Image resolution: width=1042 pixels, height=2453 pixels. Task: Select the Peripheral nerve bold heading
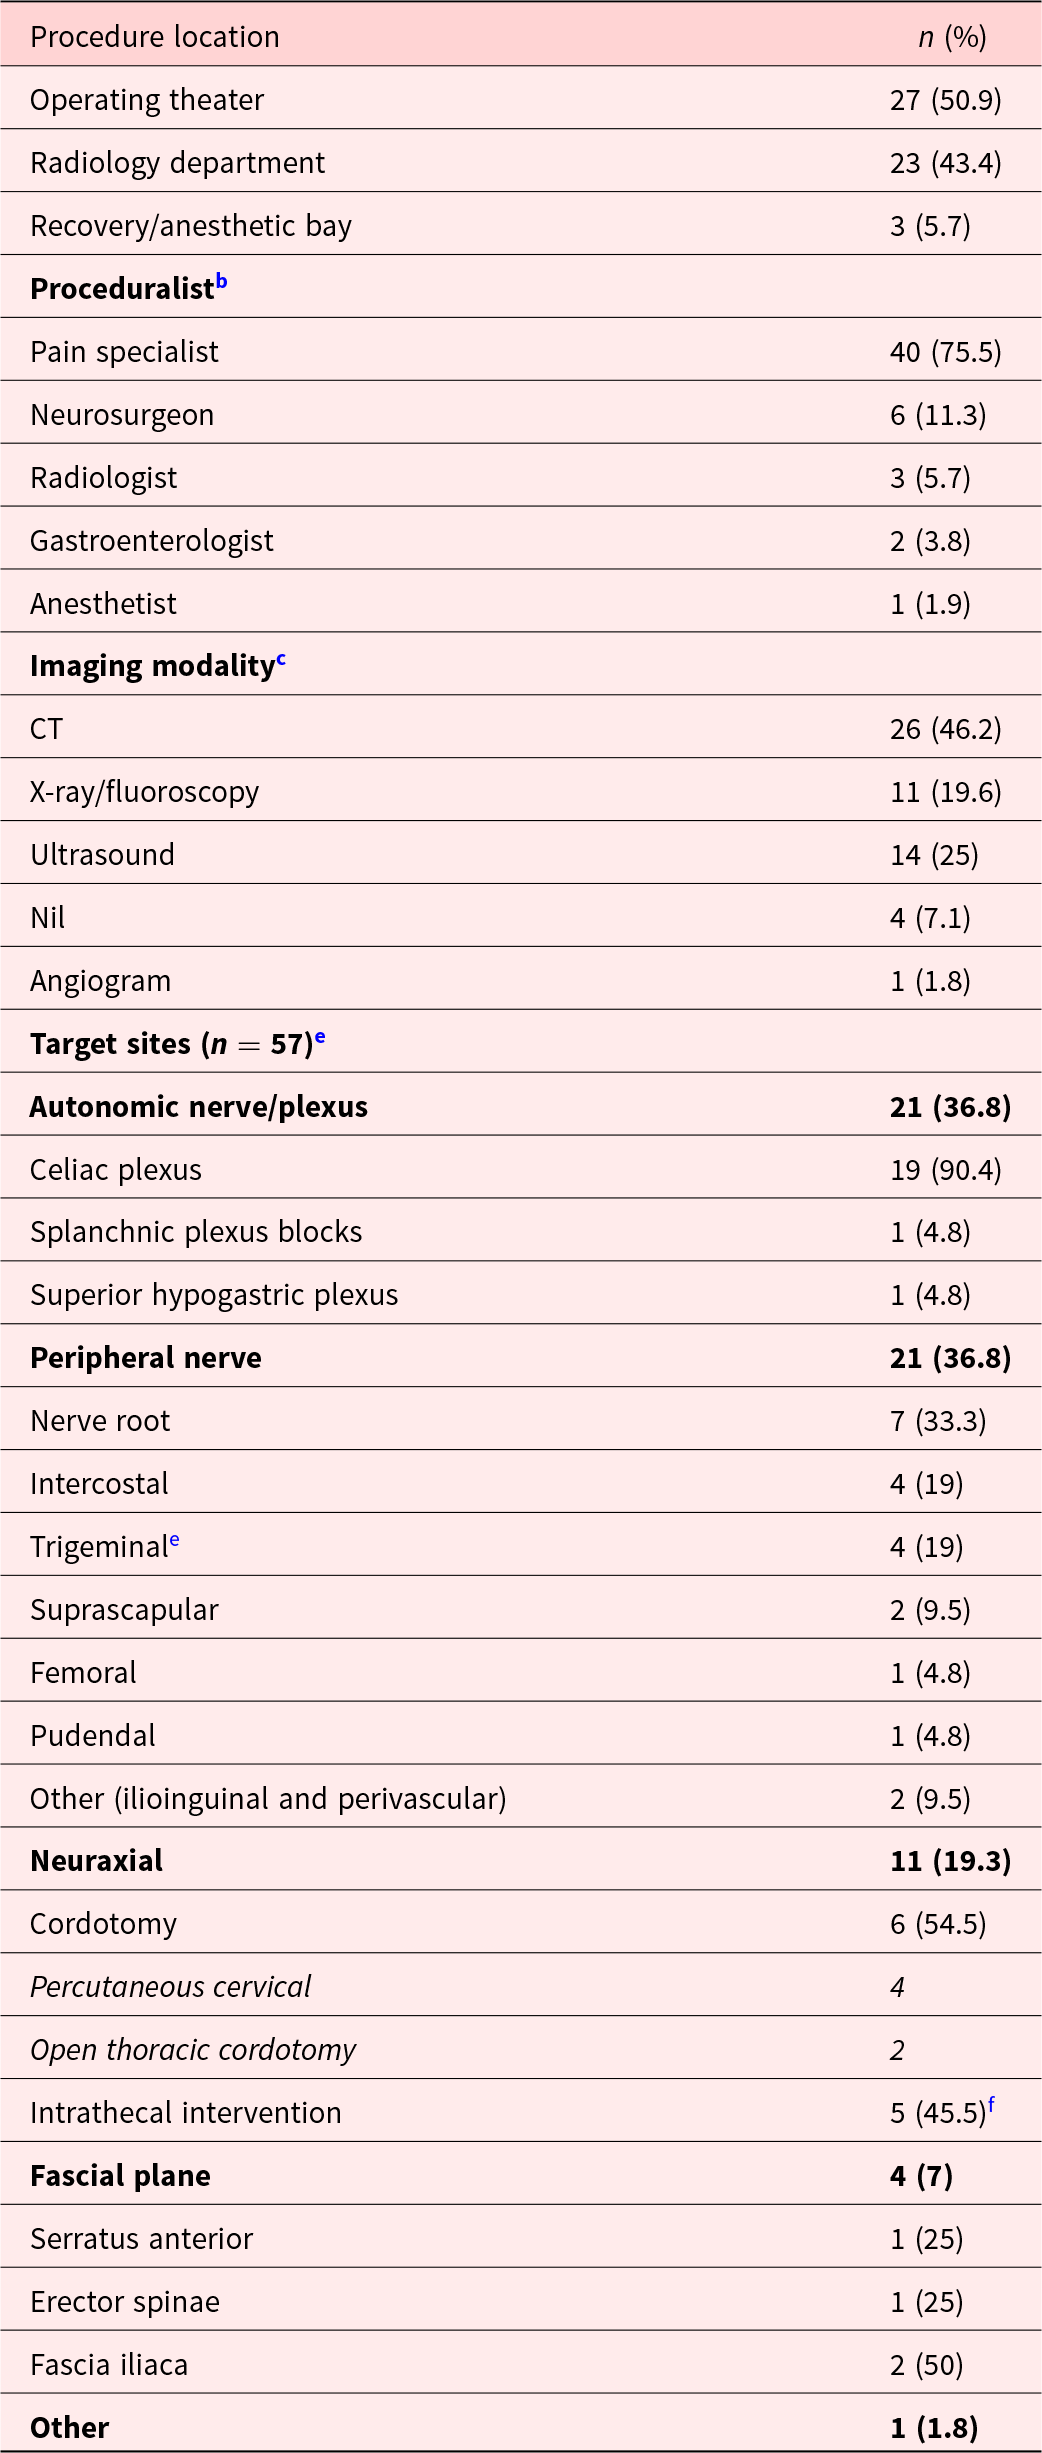click(x=146, y=1358)
